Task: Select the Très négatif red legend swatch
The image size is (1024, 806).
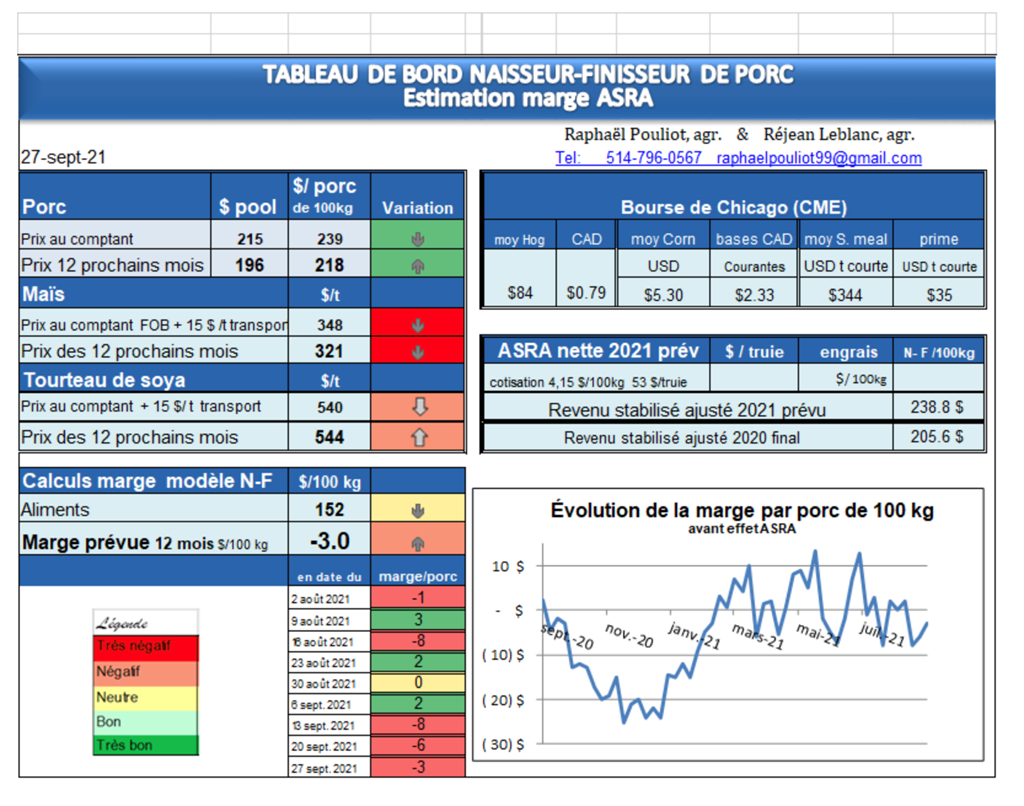Action: (x=146, y=646)
